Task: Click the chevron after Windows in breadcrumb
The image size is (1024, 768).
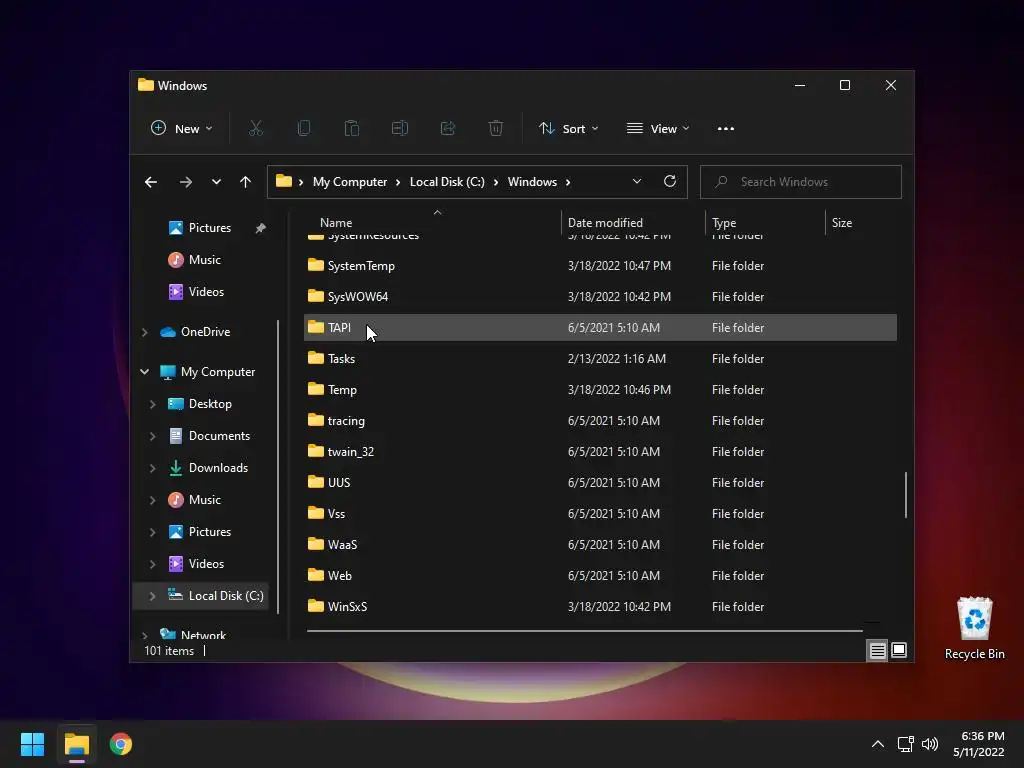Action: pyautogui.click(x=568, y=182)
